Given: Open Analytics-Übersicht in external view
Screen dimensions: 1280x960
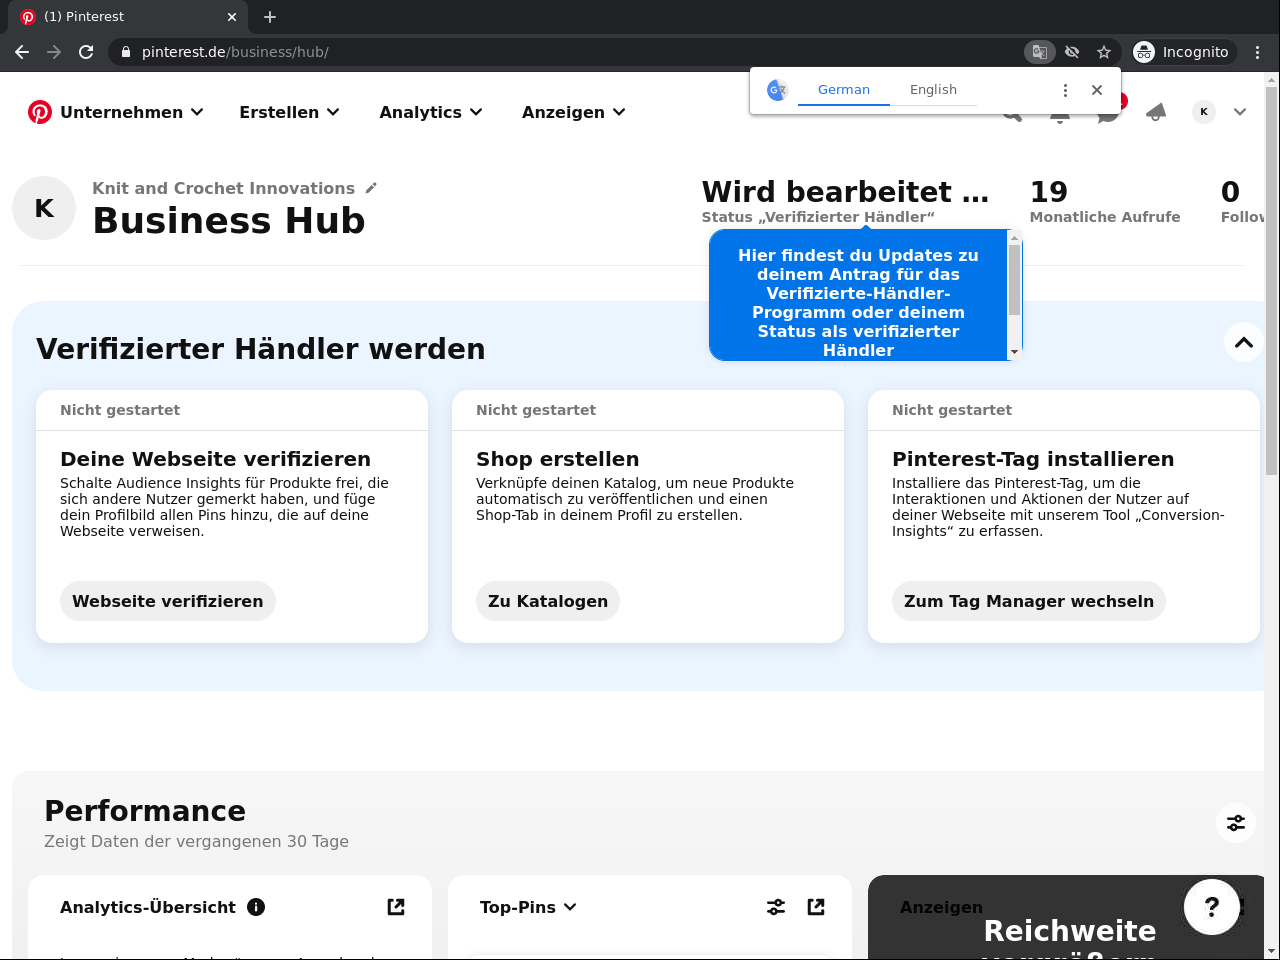Looking at the screenshot, I should (x=396, y=907).
